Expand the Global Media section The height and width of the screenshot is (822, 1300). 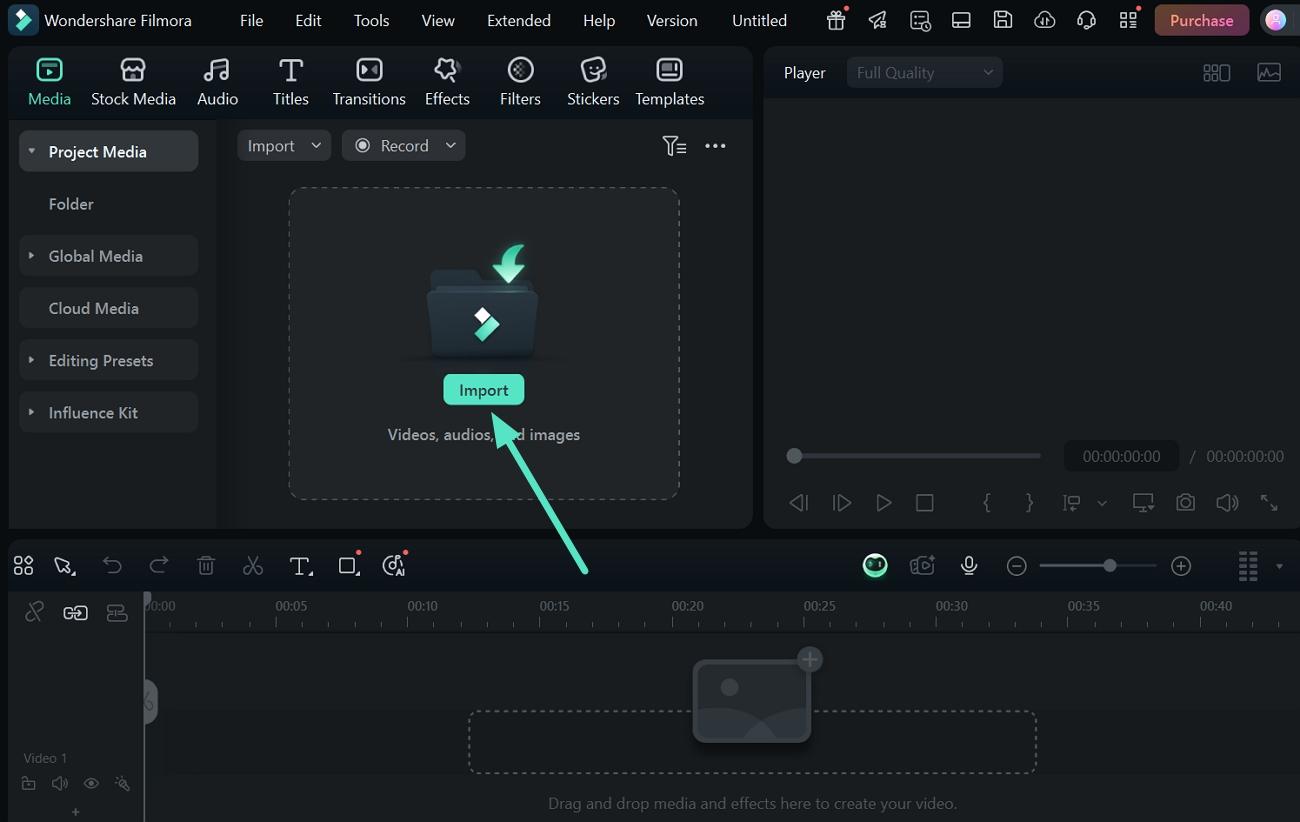click(x=31, y=256)
